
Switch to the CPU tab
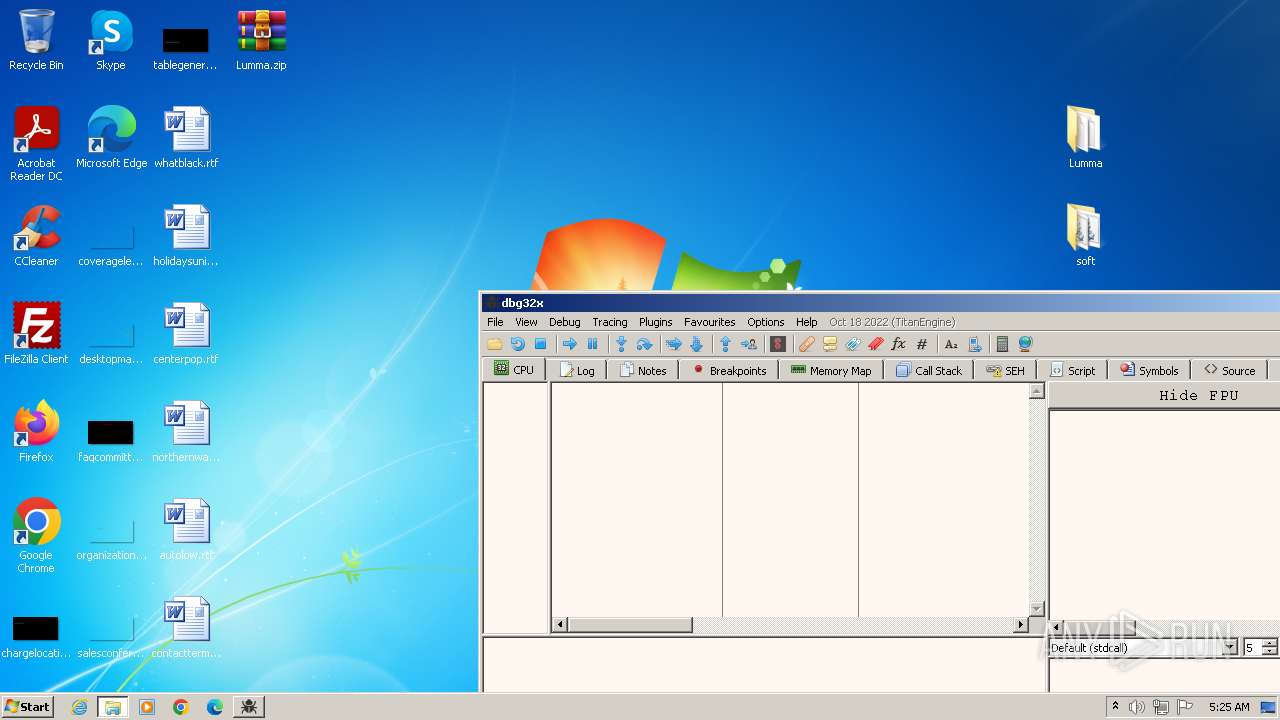pos(514,370)
